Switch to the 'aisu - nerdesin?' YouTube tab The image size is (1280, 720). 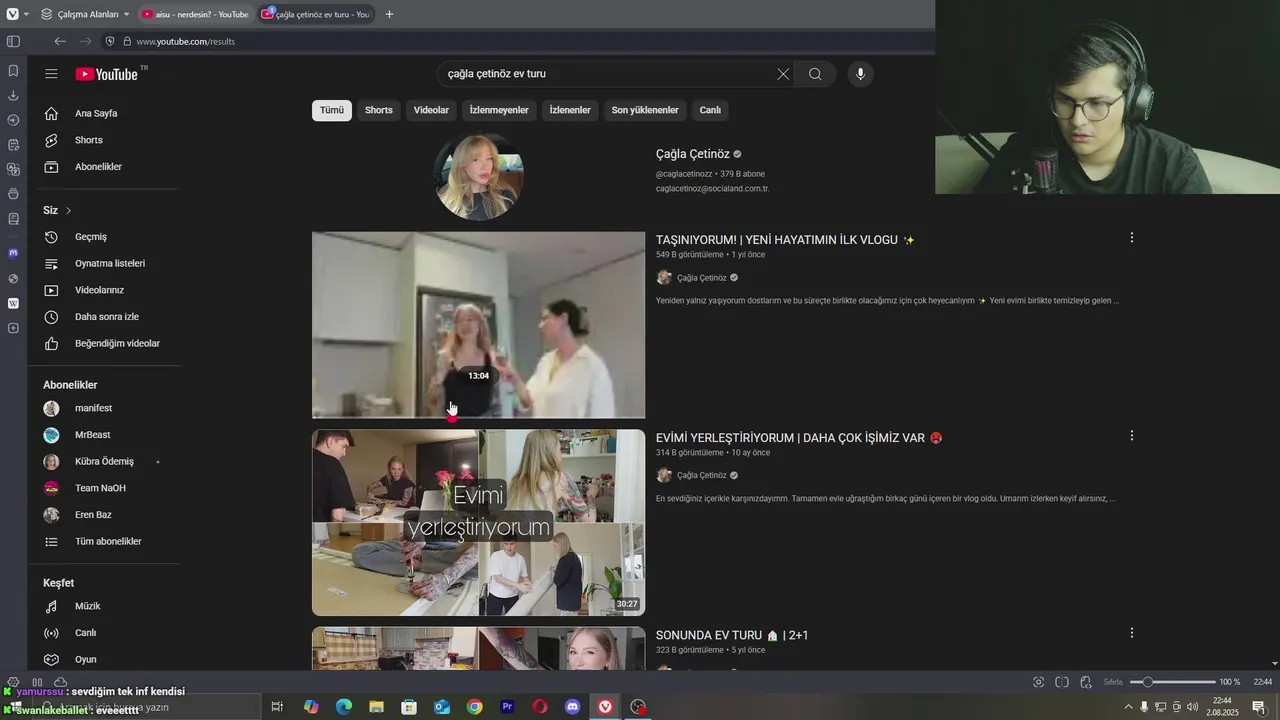[x=195, y=14]
